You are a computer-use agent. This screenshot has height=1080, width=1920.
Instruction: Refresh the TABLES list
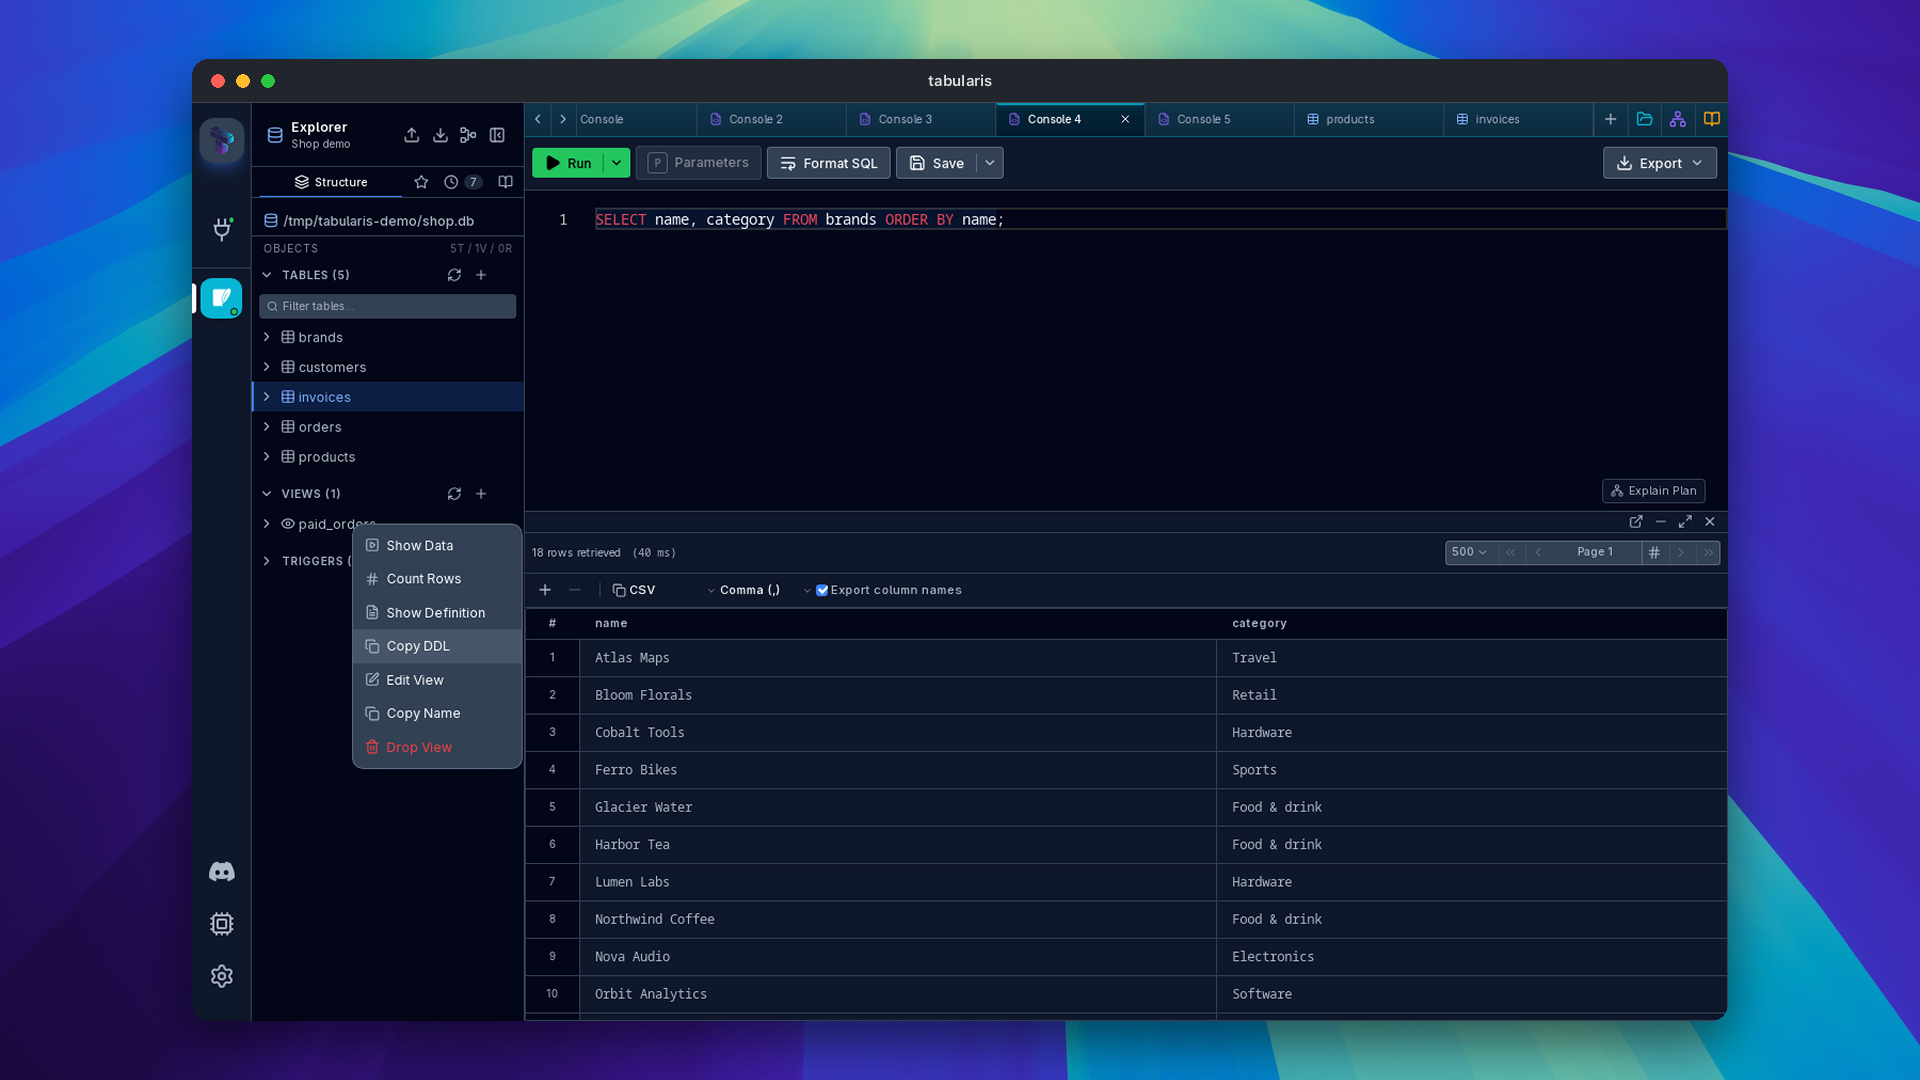454,275
